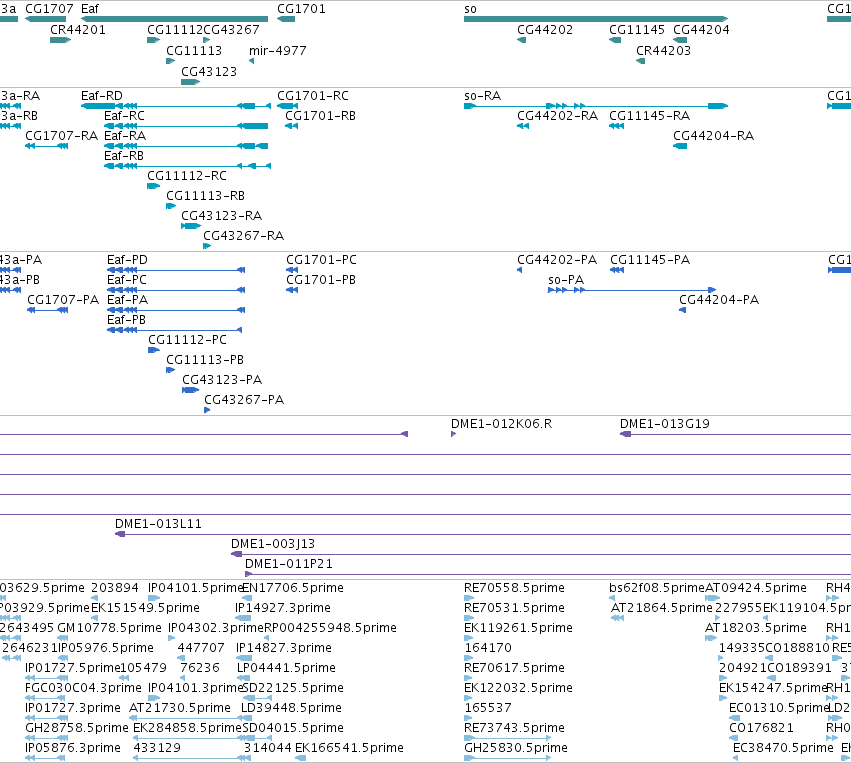Select the CG11112-RC transcript label

pos(187,176)
